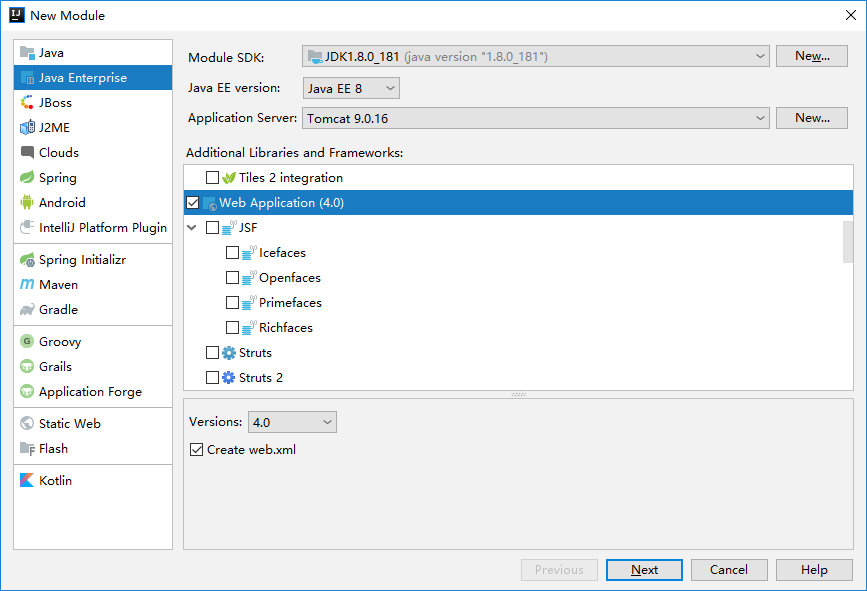This screenshot has height=591, width=867.
Task: Open the Versions 4.0 dropdown
Action: click(292, 422)
